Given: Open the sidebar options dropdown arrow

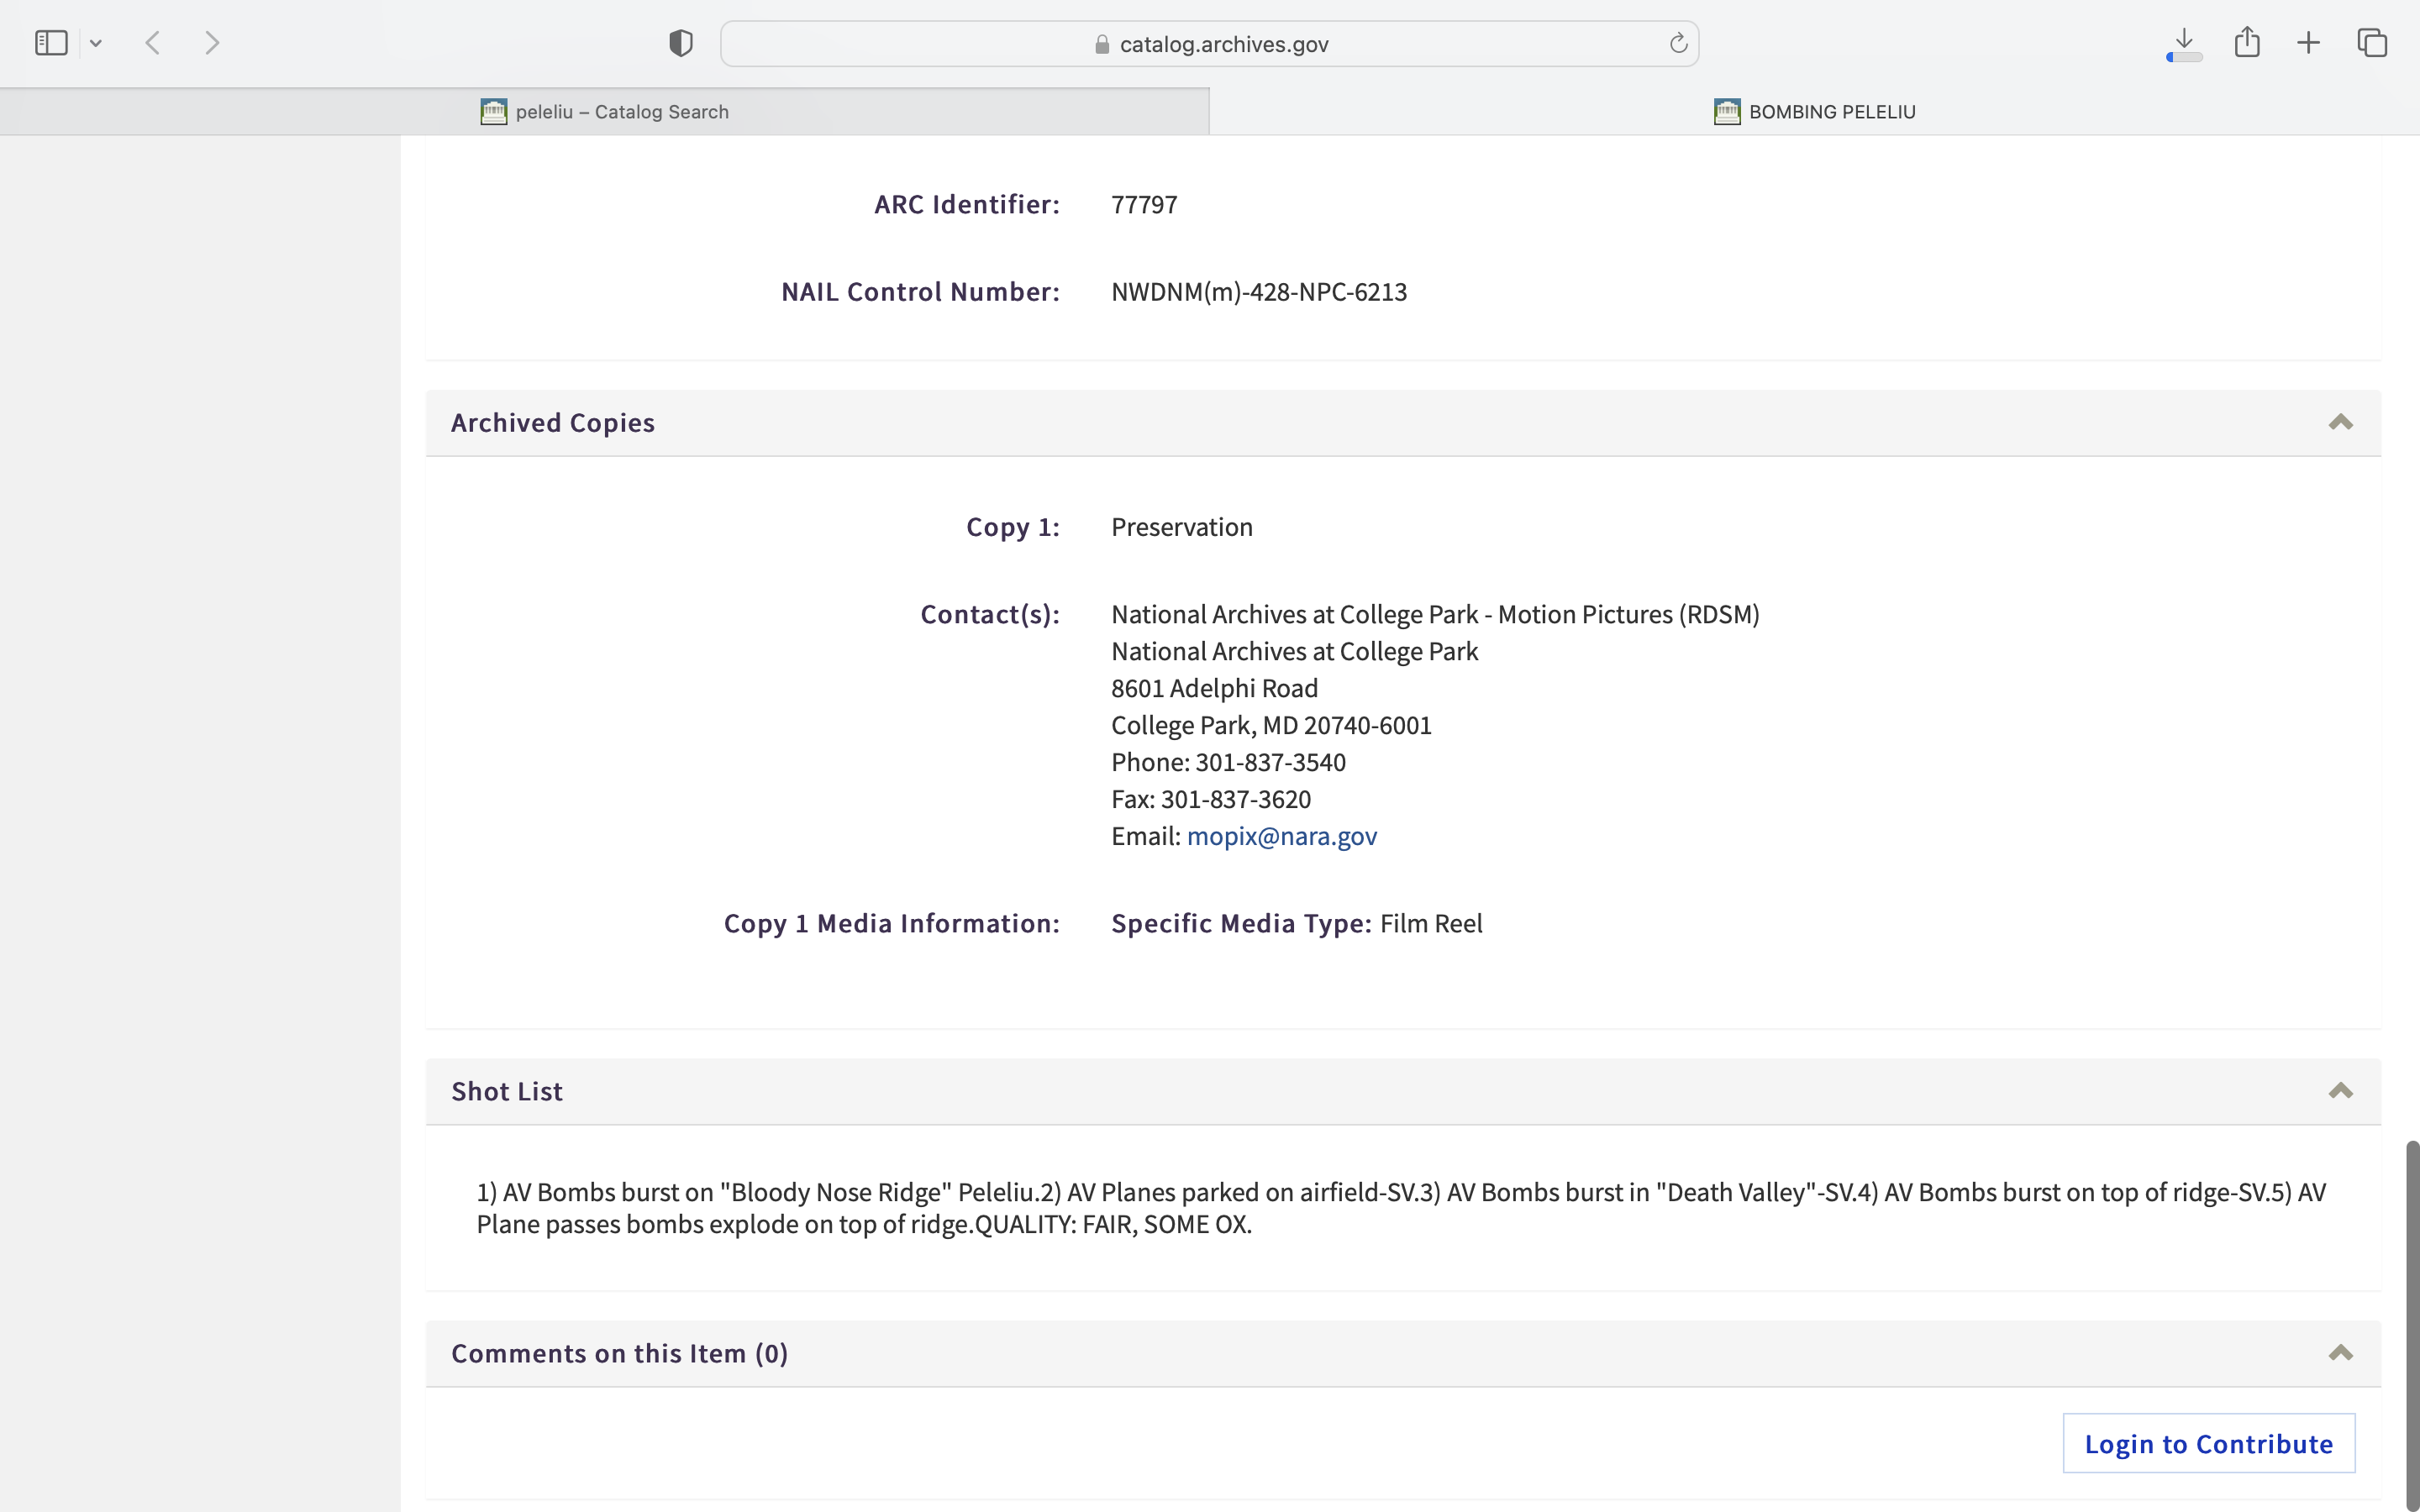Looking at the screenshot, I should click(x=96, y=43).
